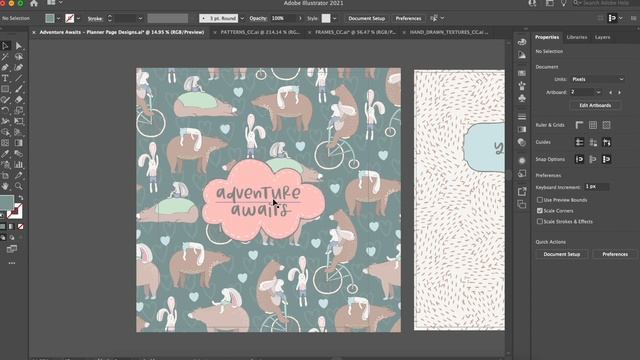Switch to the Layers tab
The image size is (640, 360).
pos(602,37)
